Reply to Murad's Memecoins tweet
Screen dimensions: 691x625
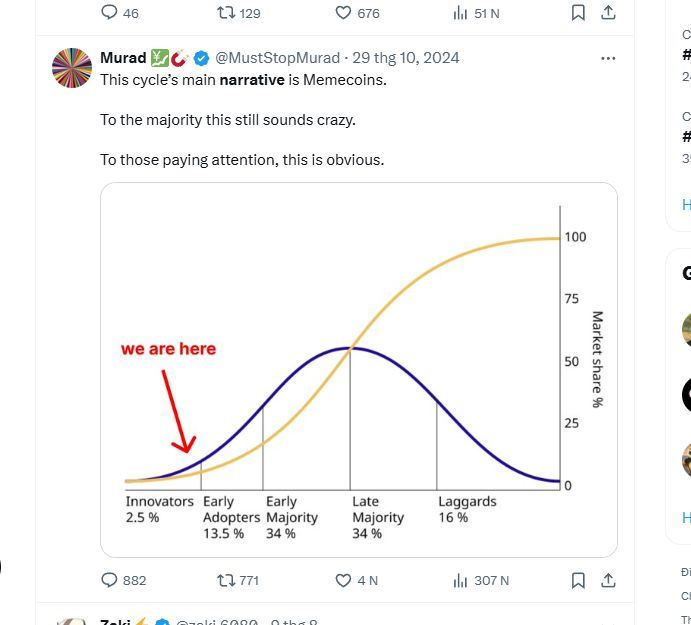(110, 580)
